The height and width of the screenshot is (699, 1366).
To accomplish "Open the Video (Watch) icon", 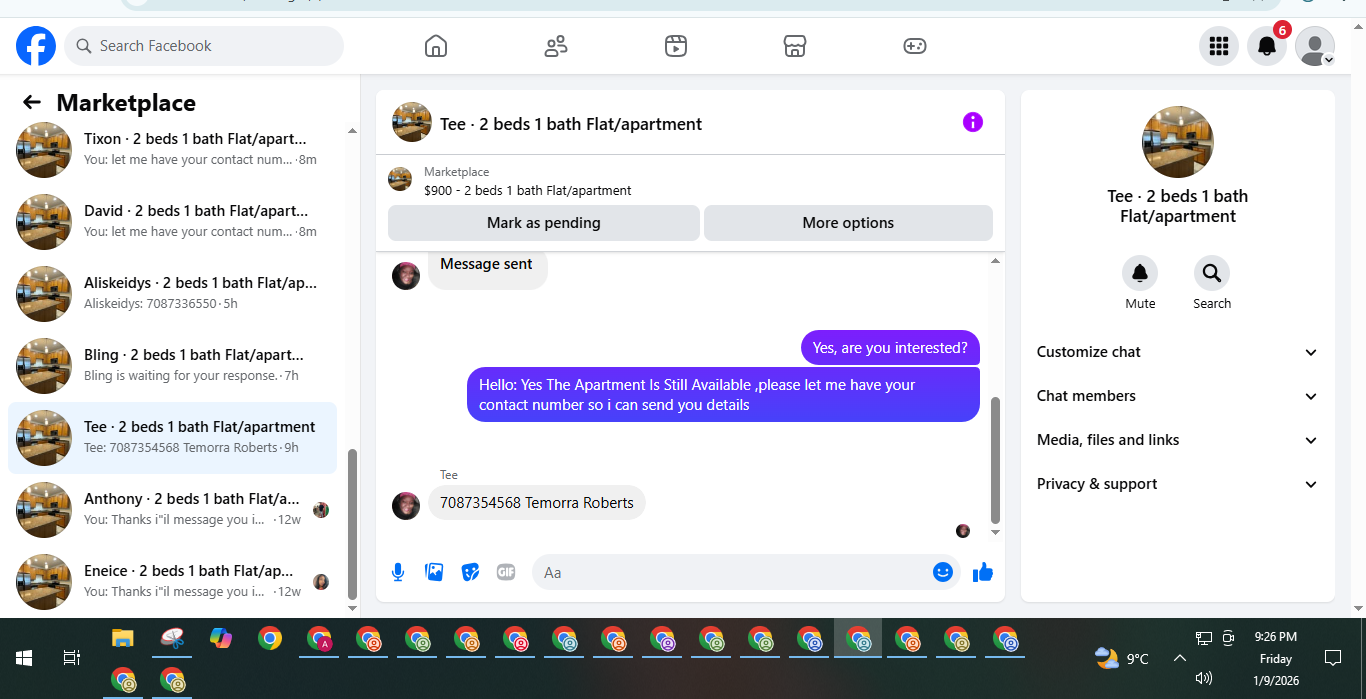I will click(676, 46).
